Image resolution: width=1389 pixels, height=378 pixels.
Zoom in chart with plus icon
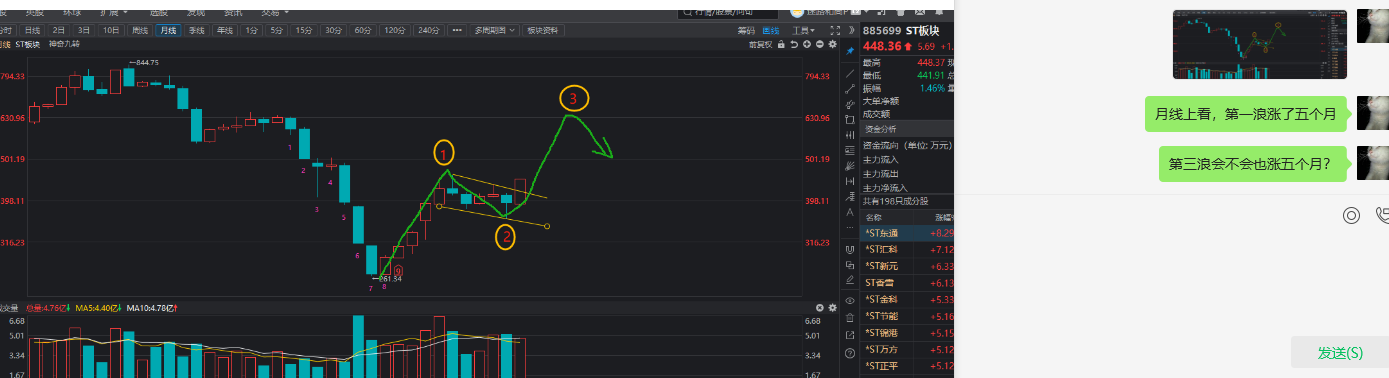[807, 44]
